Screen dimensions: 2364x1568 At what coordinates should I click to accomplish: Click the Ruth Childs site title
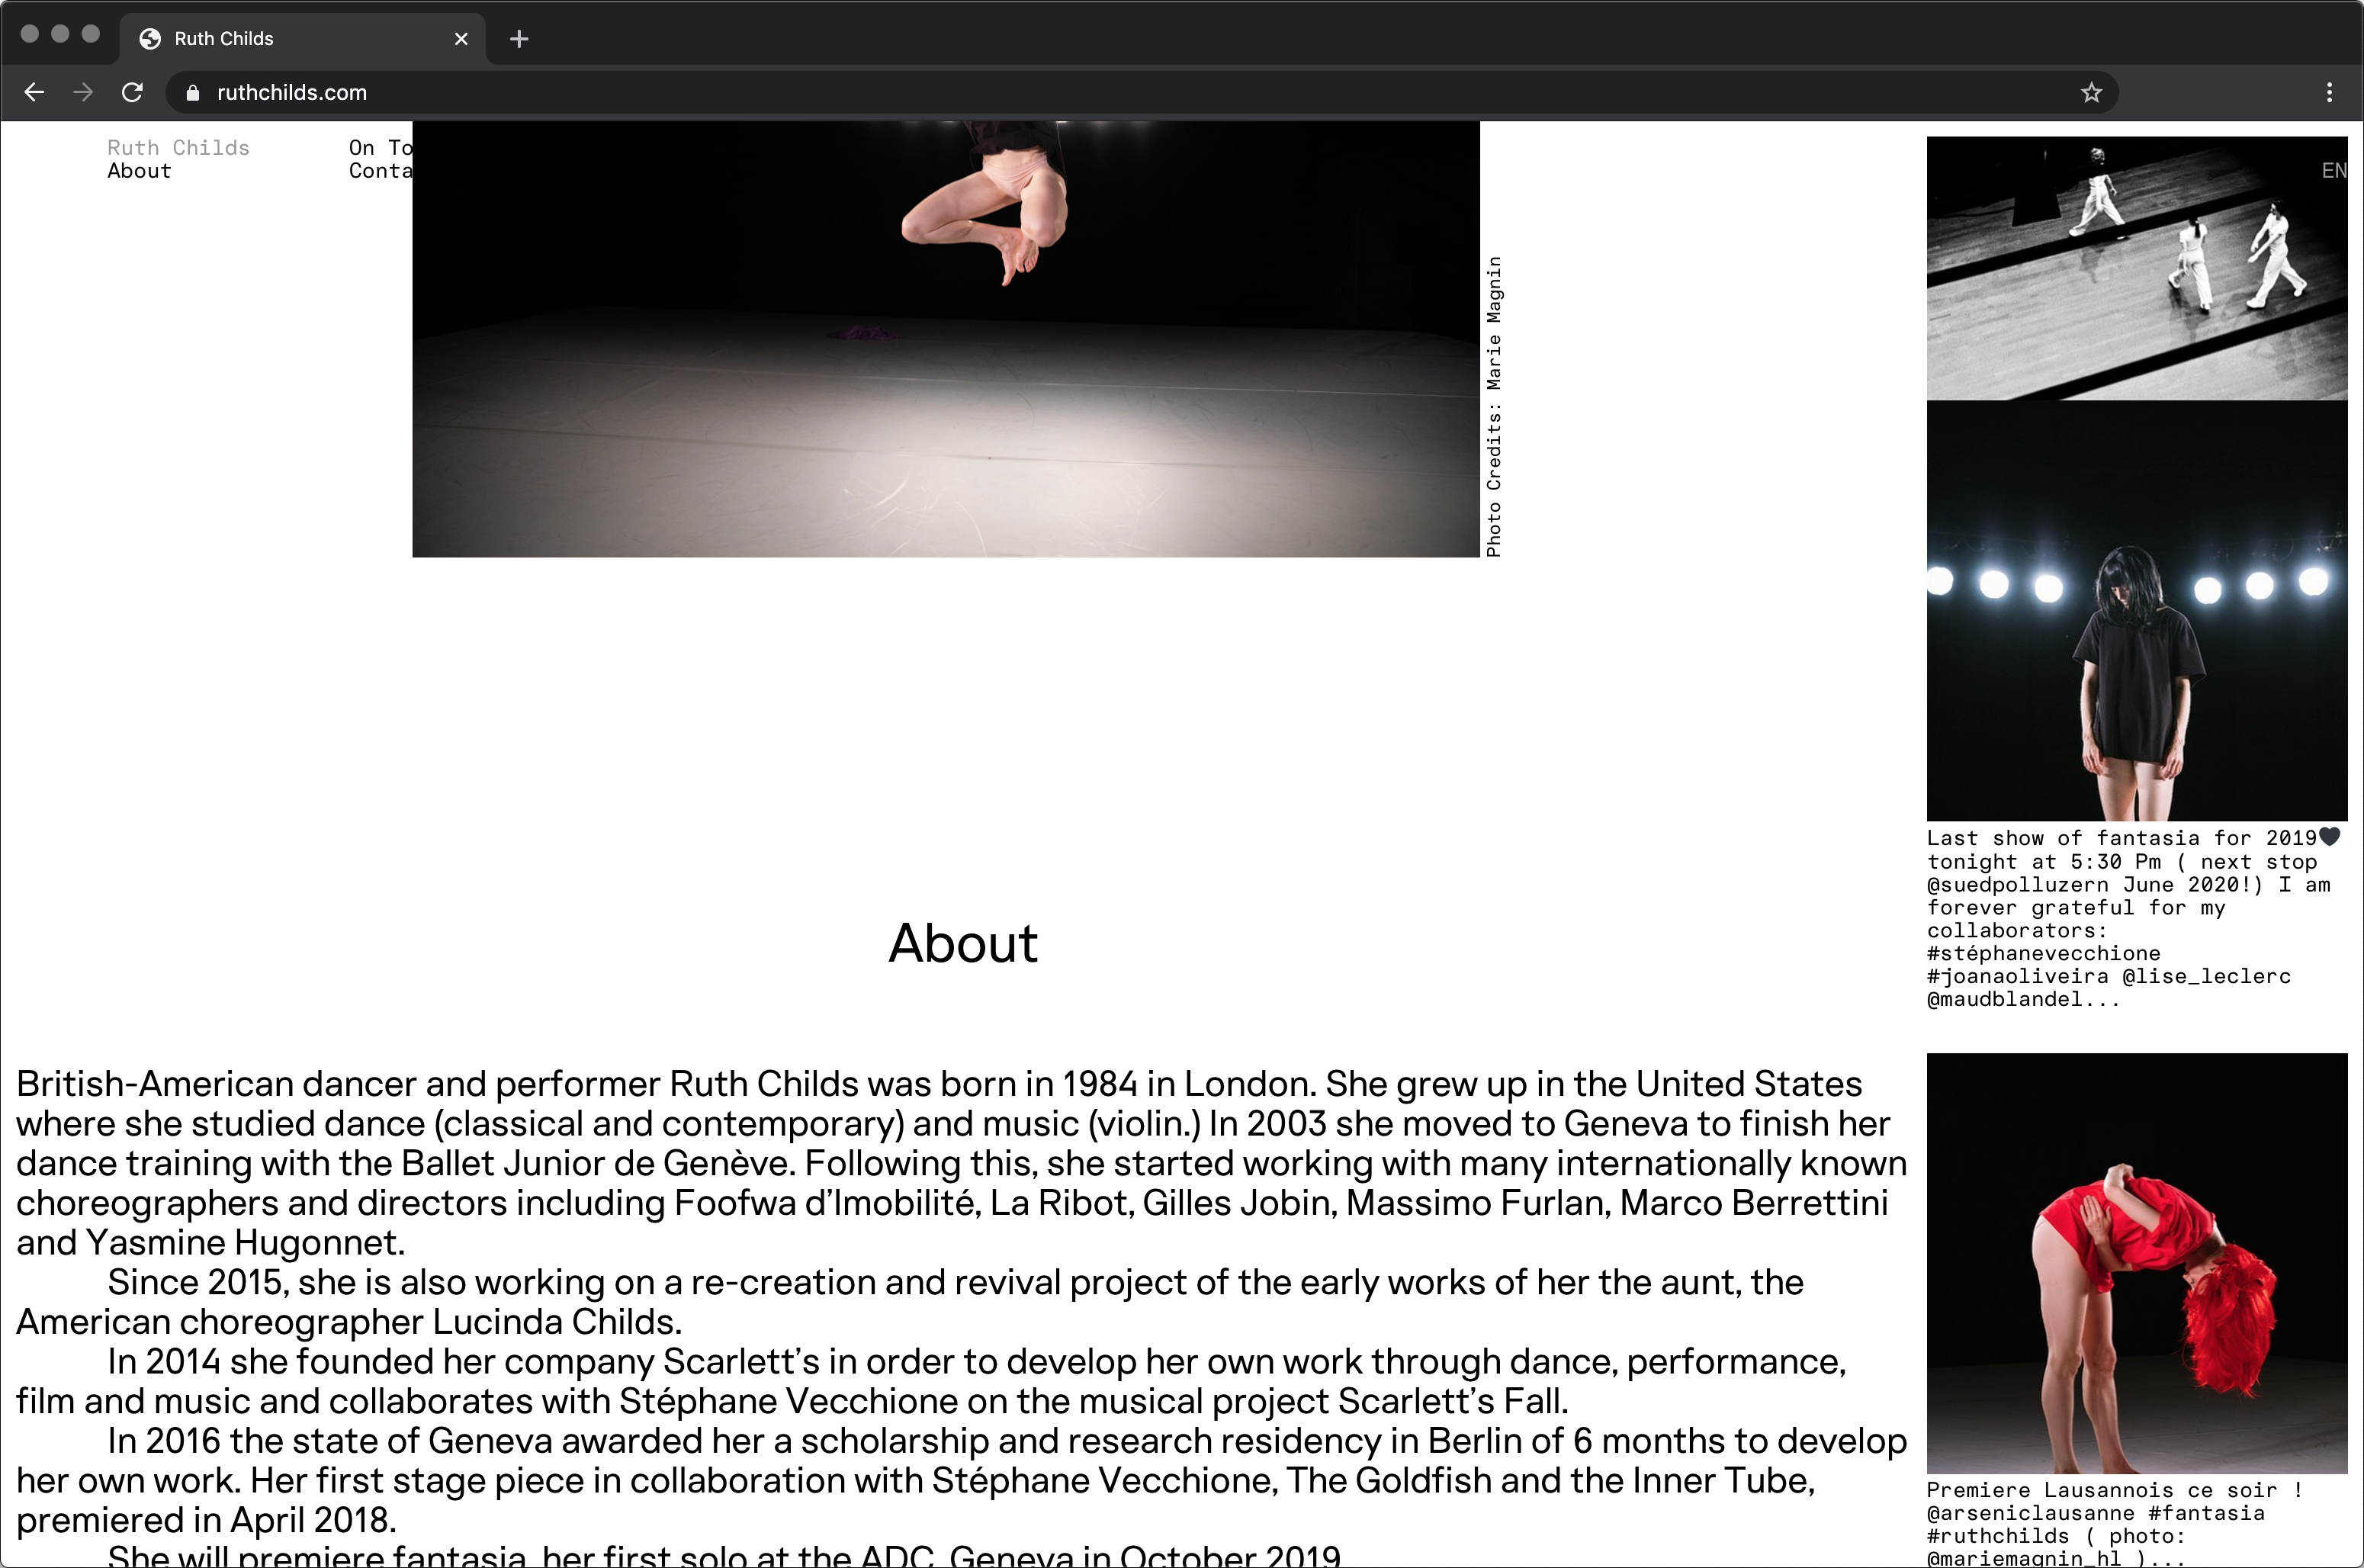tap(178, 148)
